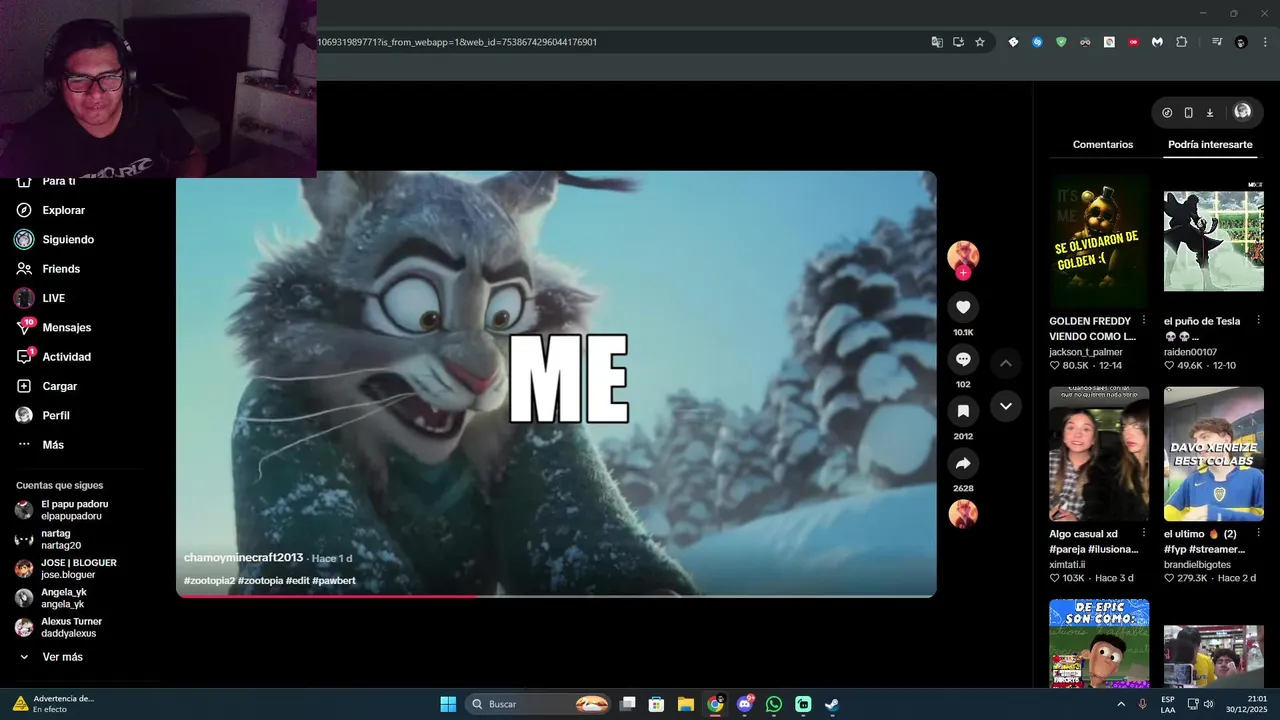This screenshot has width=1280, height=720.
Task: Open Algo casual xd video thumbnail
Action: pyautogui.click(x=1099, y=454)
